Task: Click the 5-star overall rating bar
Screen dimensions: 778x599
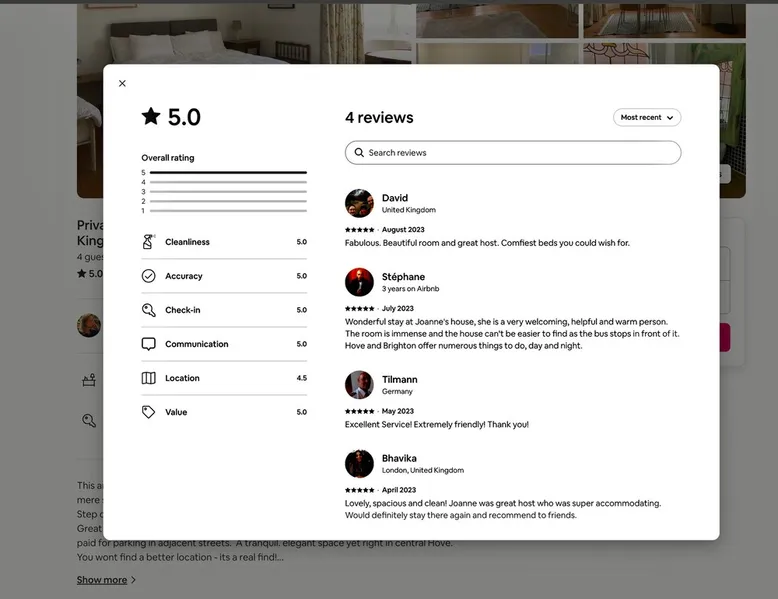Action: [x=228, y=173]
